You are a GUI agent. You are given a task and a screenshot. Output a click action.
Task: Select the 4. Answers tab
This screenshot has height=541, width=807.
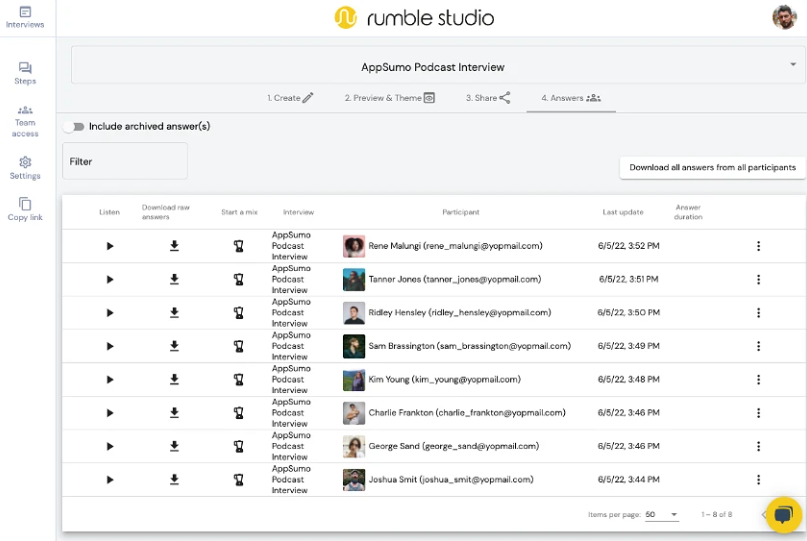571,98
